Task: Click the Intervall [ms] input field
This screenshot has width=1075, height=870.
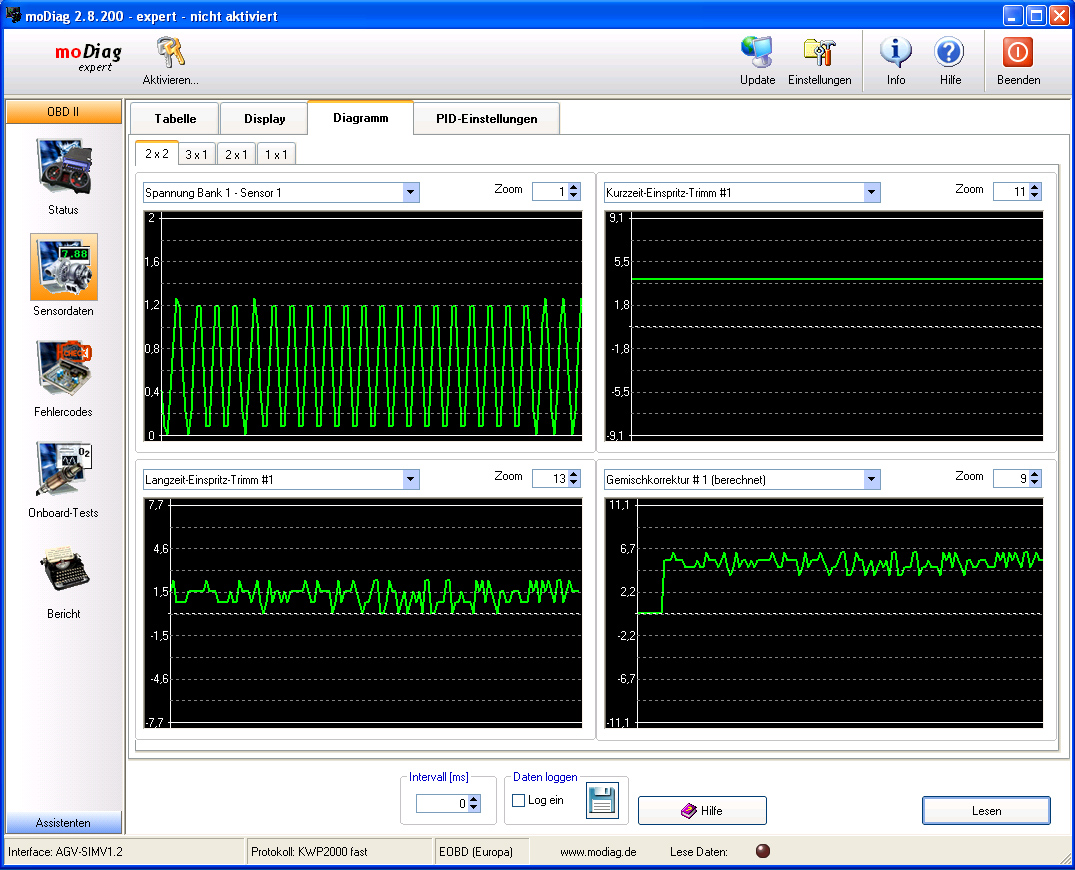Action: coord(441,803)
